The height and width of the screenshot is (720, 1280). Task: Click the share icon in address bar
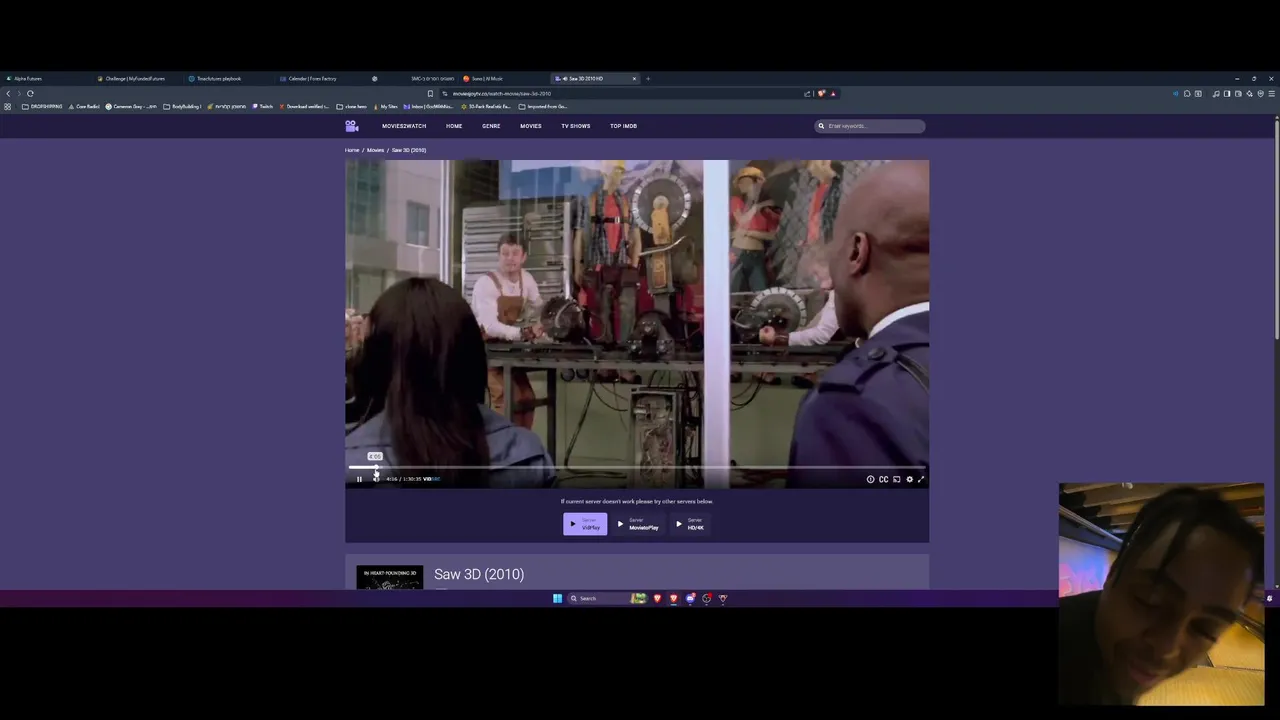coord(807,94)
